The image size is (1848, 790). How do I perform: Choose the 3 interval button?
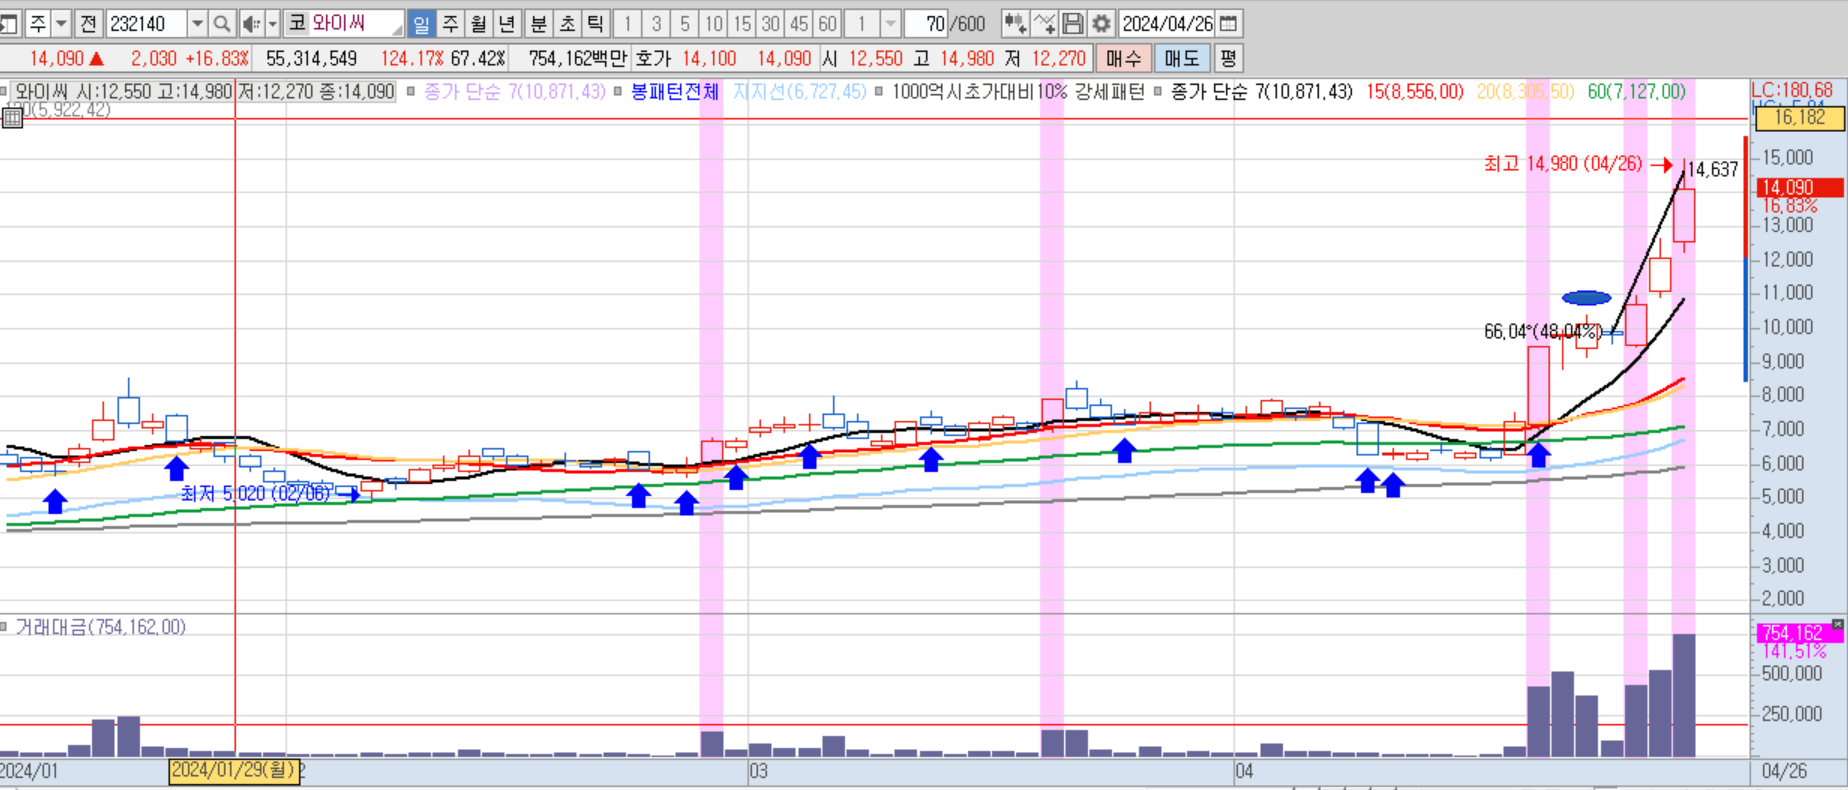(656, 23)
